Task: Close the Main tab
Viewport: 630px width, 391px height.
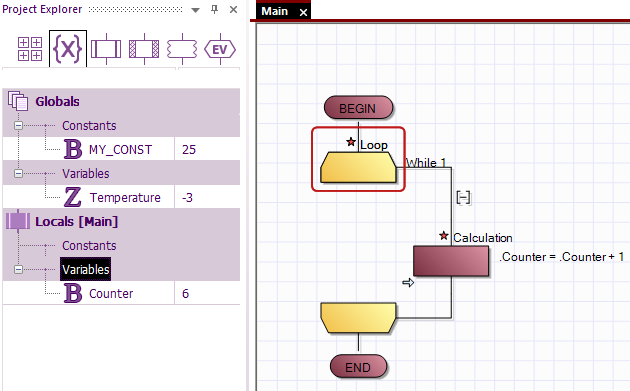Action: tap(303, 12)
